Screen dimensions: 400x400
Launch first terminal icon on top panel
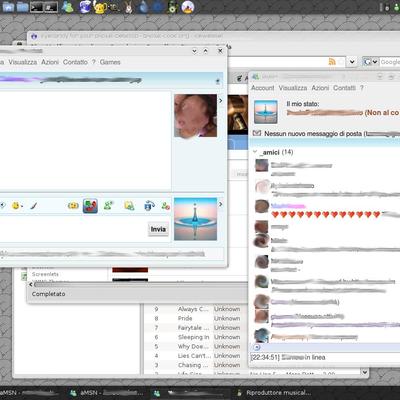36,7
